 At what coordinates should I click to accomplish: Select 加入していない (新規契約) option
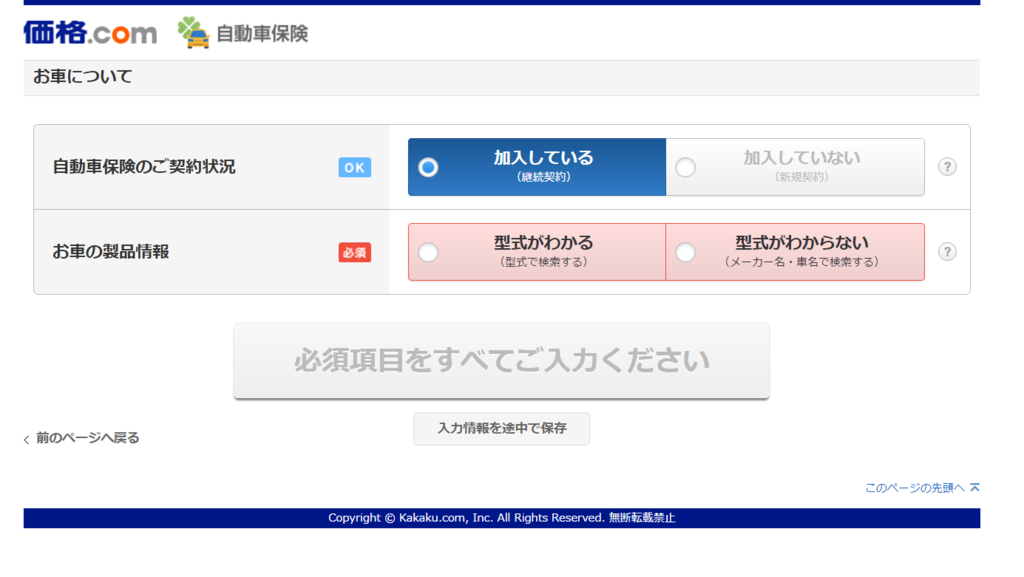(795, 167)
